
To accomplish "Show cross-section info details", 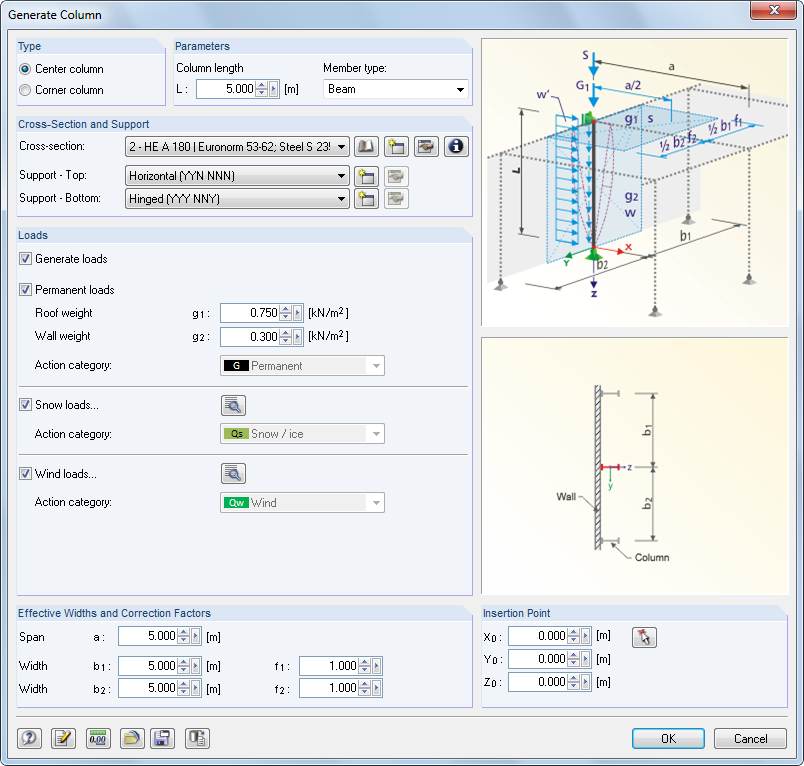I will (x=456, y=147).
